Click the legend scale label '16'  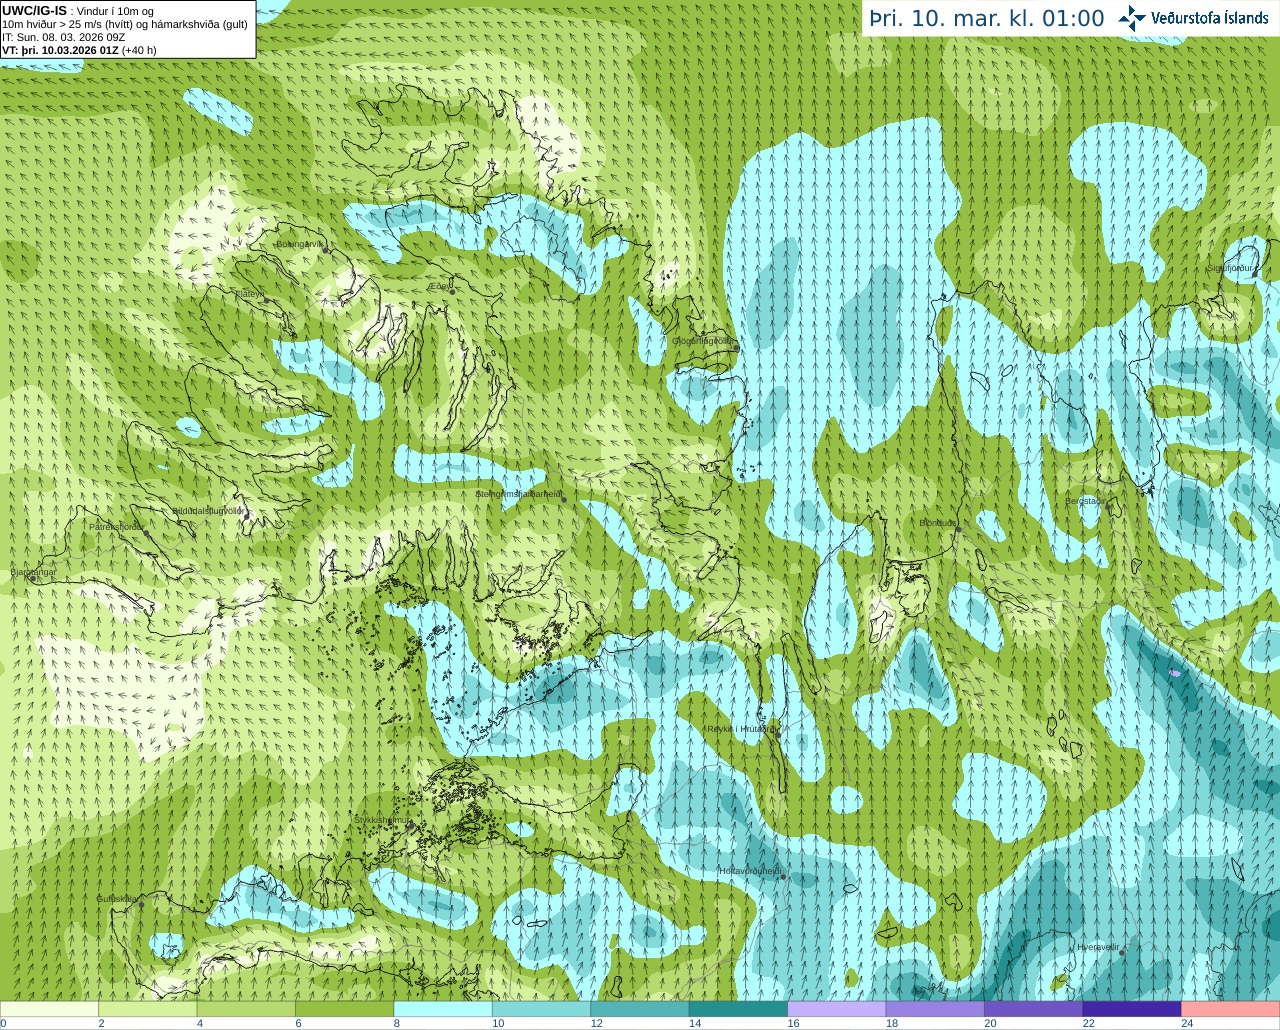793,1023
